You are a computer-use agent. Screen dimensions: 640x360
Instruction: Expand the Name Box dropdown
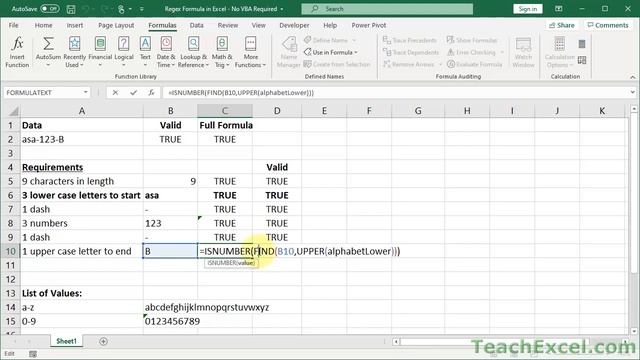point(86,93)
